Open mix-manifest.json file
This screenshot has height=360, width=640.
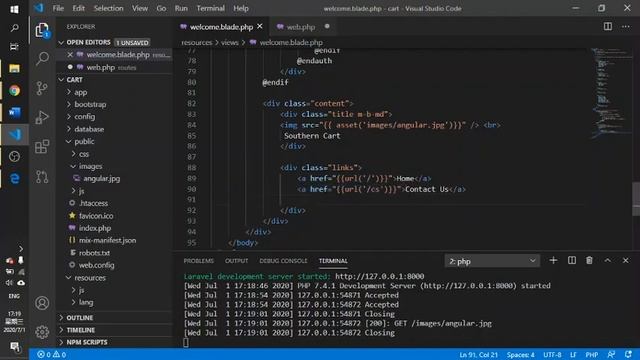107,240
